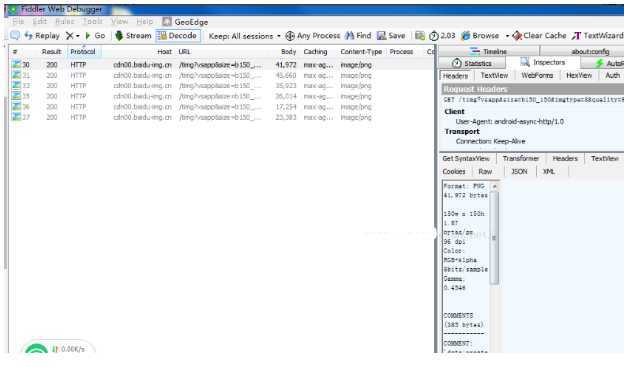
Task: Open request WebForms inspector tab
Action: tap(537, 76)
